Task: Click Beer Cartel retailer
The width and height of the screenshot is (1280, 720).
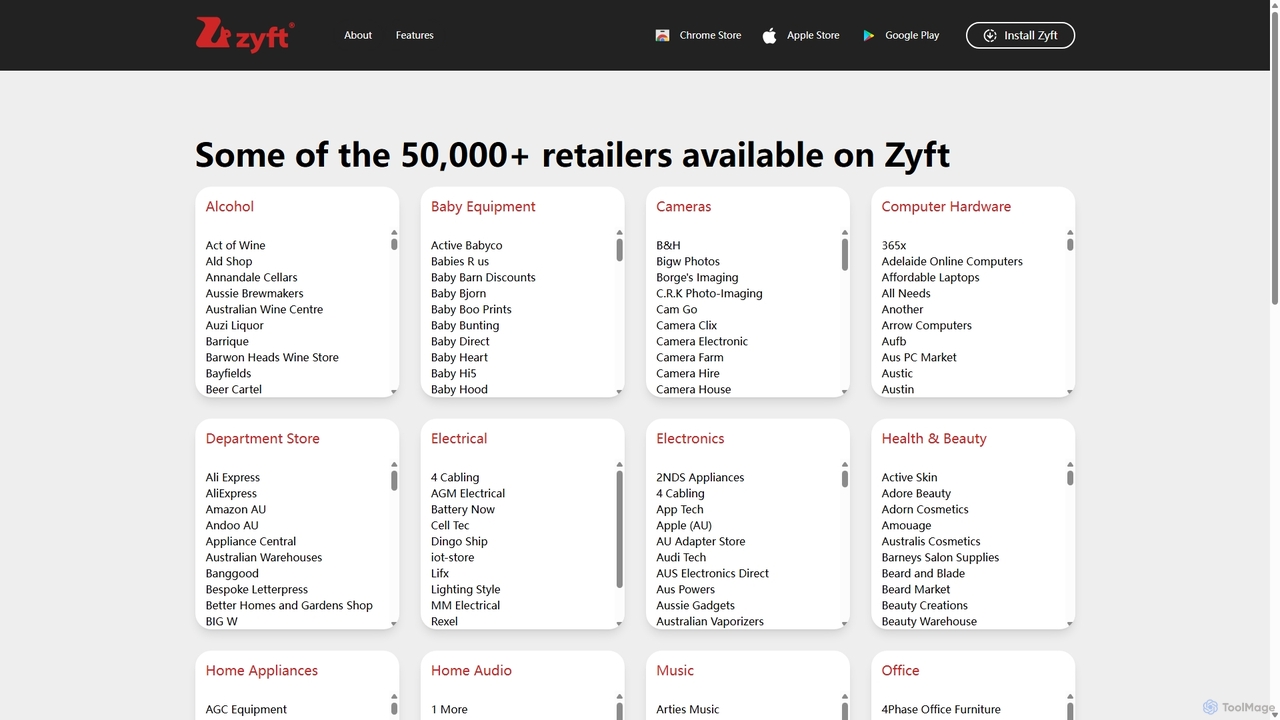Action: tap(234, 389)
